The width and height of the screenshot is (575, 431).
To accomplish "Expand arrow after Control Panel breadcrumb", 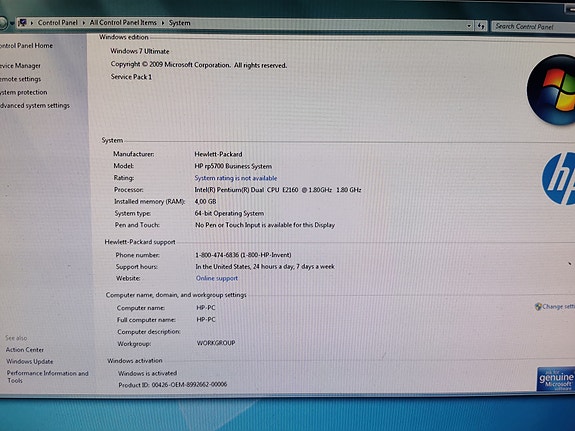I will tap(84, 23).
